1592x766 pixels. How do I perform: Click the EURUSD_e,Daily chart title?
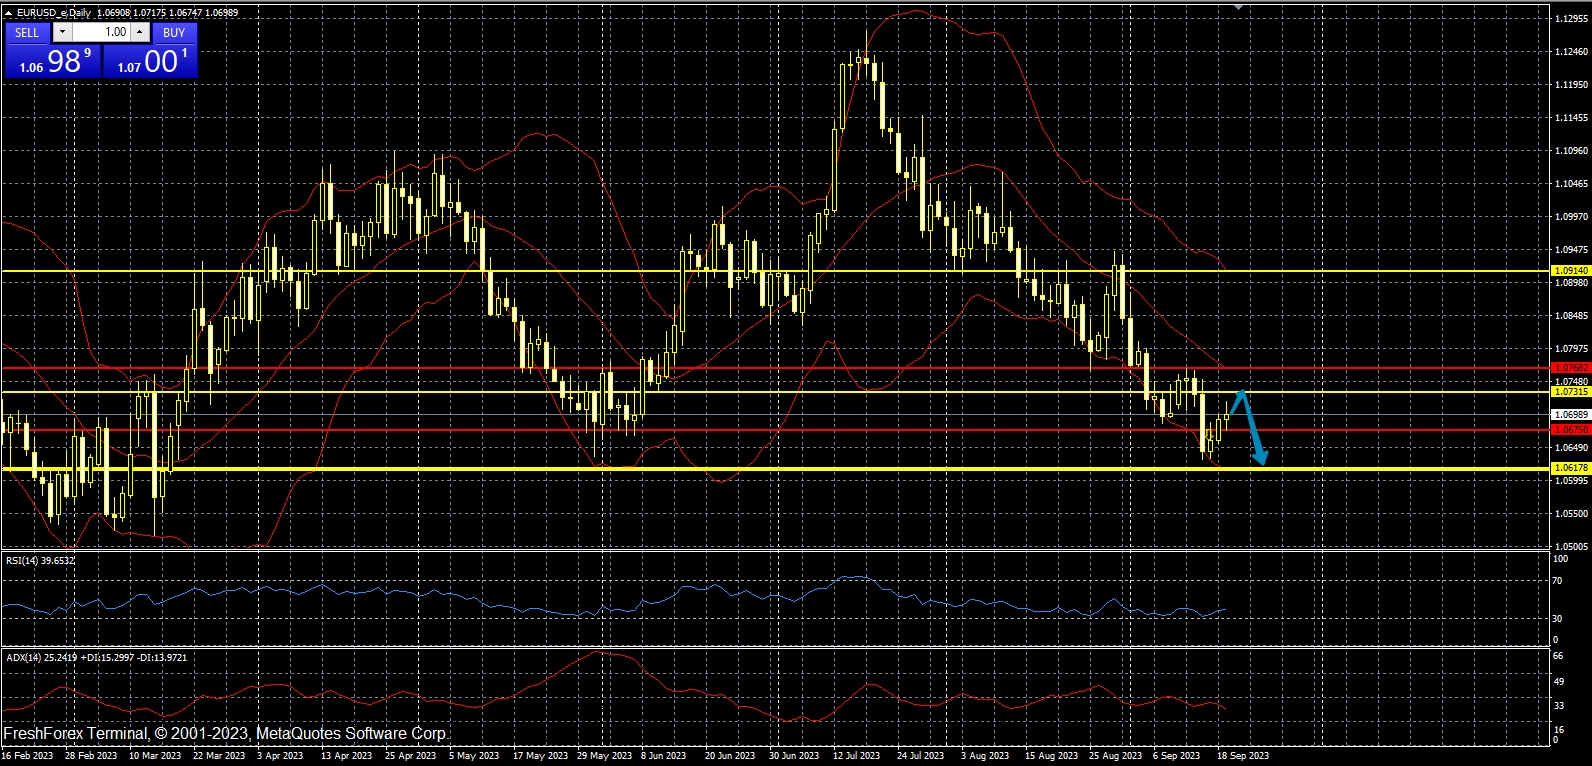[53, 13]
